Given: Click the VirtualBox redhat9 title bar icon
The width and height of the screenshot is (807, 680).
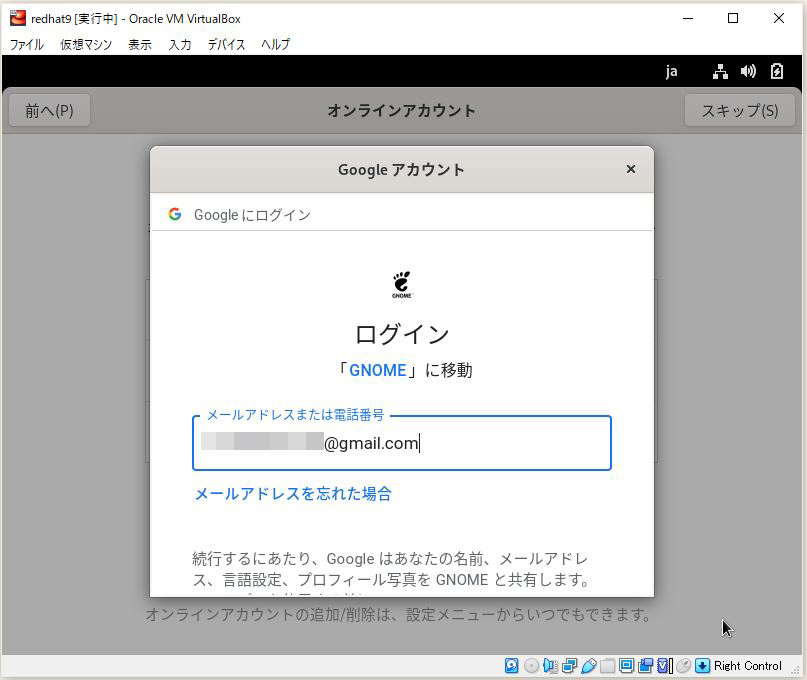Looking at the screenshot, I should point(17,18).
